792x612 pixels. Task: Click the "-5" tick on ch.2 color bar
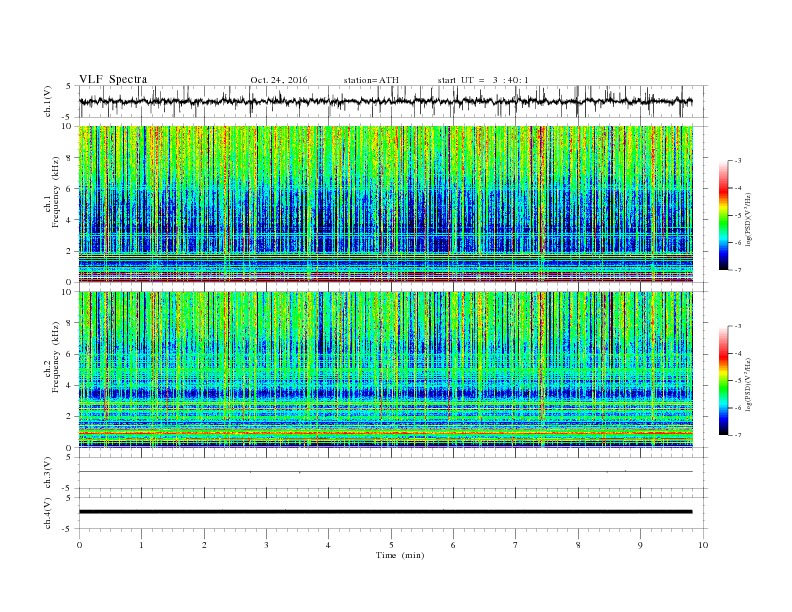pyautogui.click(x=737, y=381)
